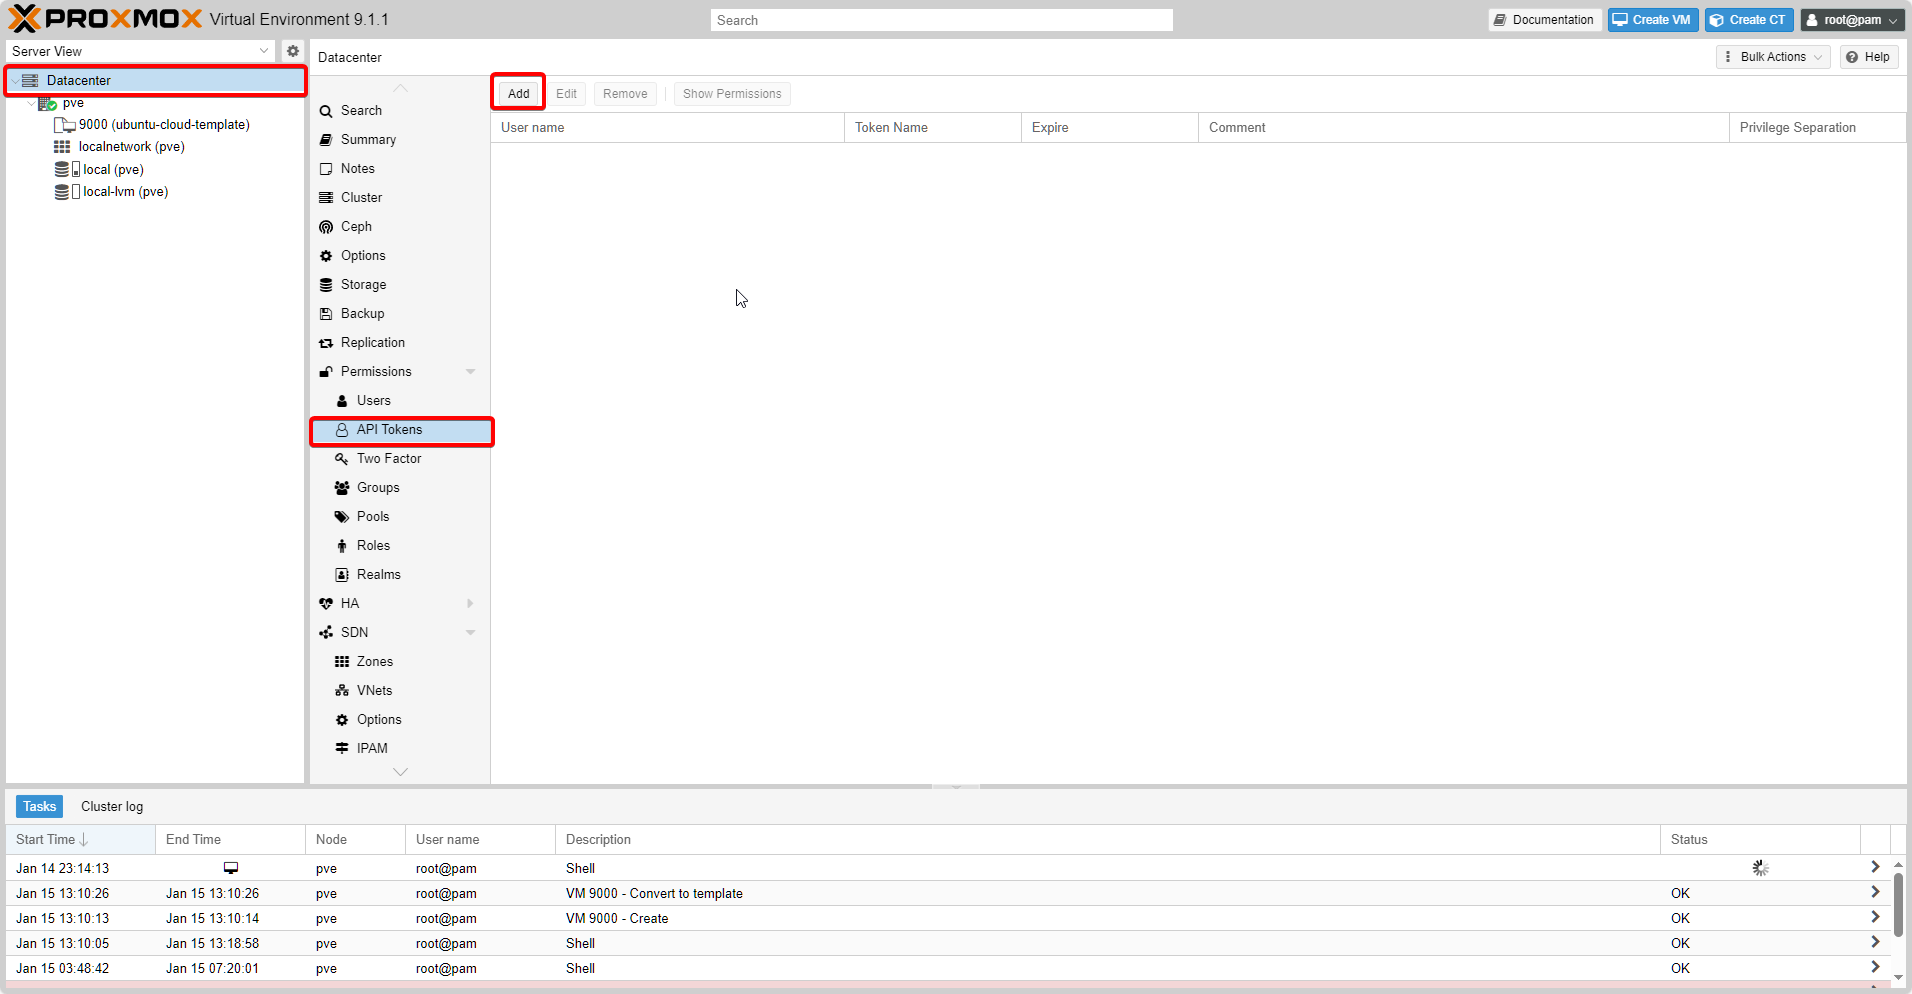1912x994 pixels.
Task: Select the Replication arrows icon
Action: (x=326, y=343)
